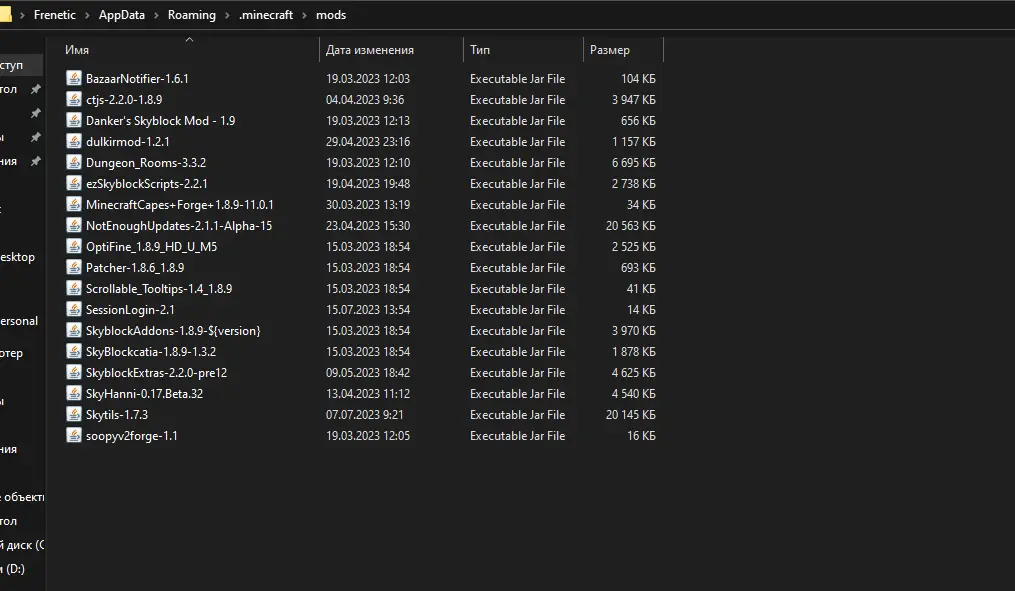Click MinecraftCapes+Forge+1.8.9-11.0.1 name

pyautogui.click(x=180, y=205)
